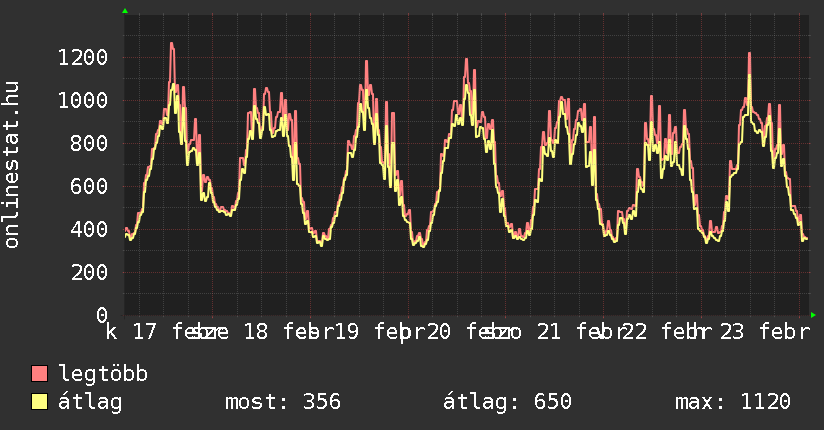Click the 600 y-axis tick label
The image size is (824, 430).
(88, 186)
